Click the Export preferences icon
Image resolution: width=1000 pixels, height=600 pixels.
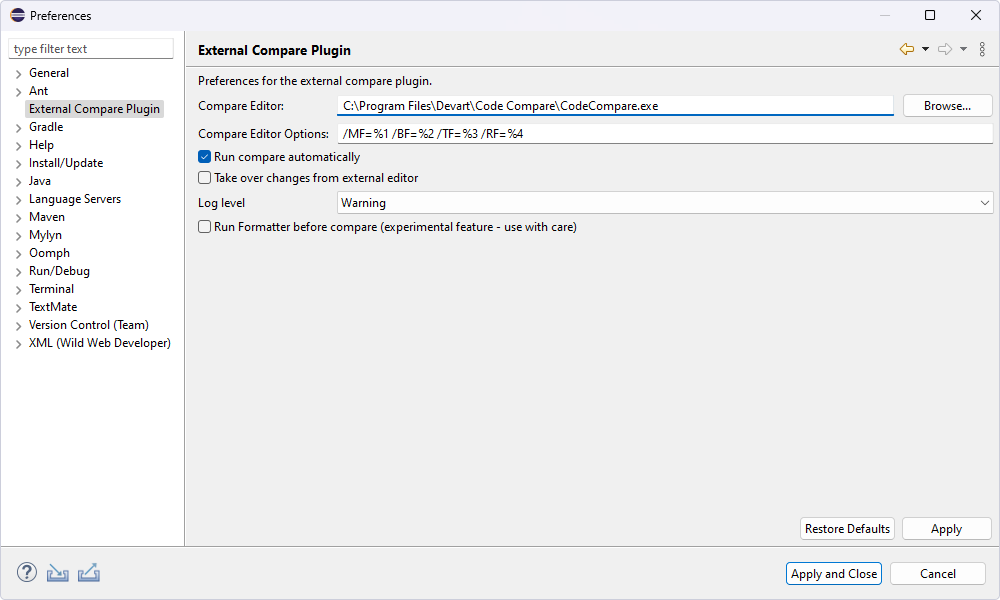coord(89,573)
